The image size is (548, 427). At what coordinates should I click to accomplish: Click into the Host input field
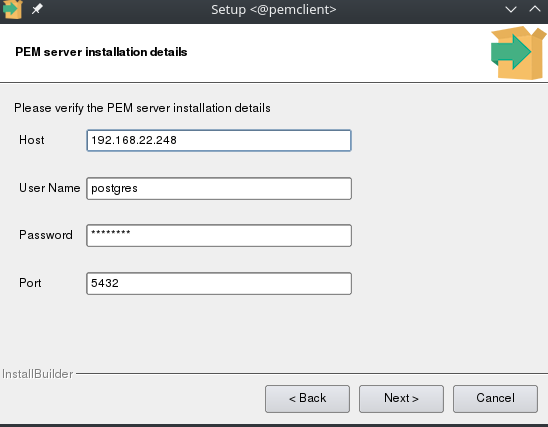pyautogui.click(x=219, y=140)
